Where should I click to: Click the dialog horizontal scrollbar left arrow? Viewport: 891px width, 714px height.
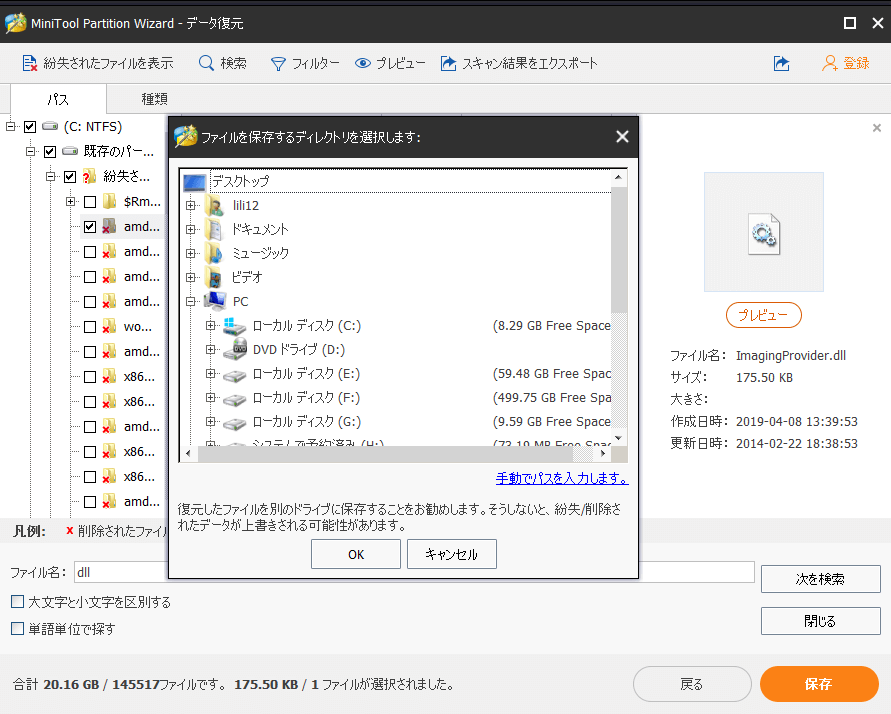click(189, 454)
